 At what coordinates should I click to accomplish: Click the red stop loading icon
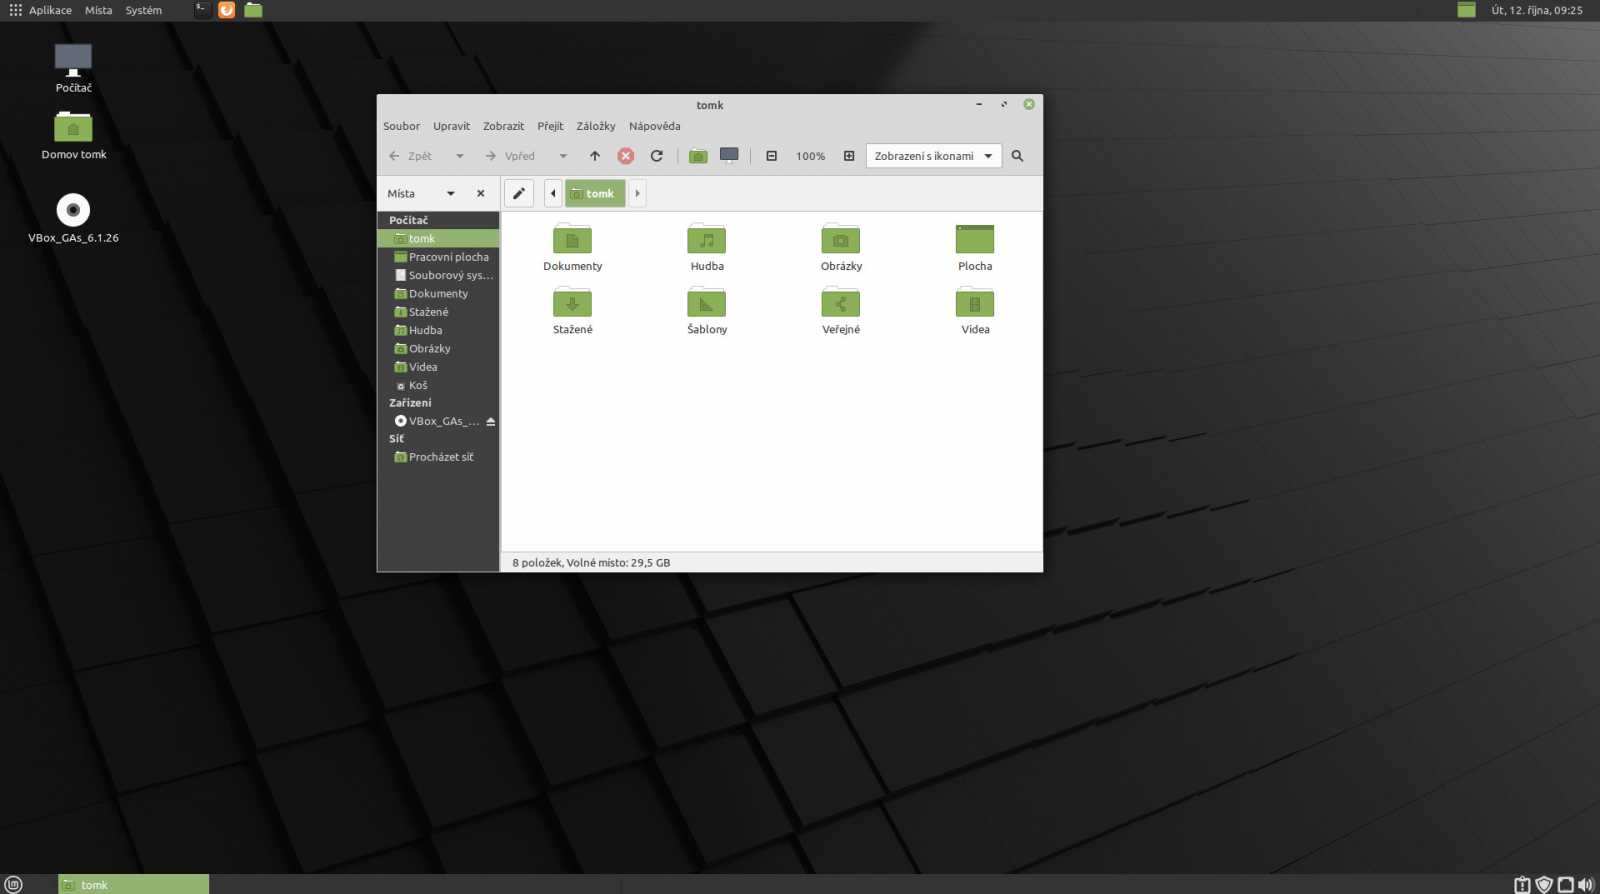point(626,156)
